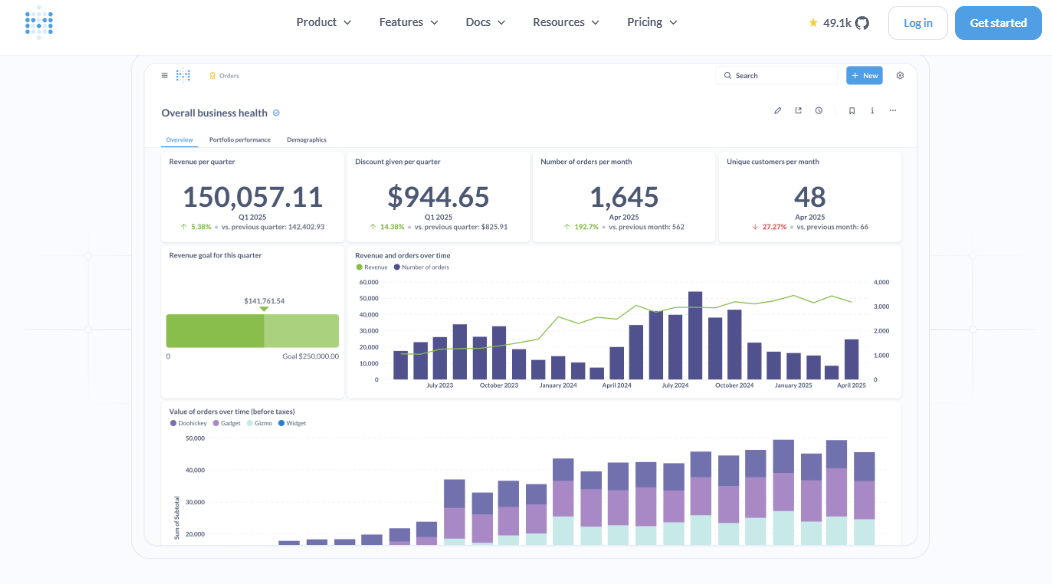Click the + New button

tap(864, 76)
